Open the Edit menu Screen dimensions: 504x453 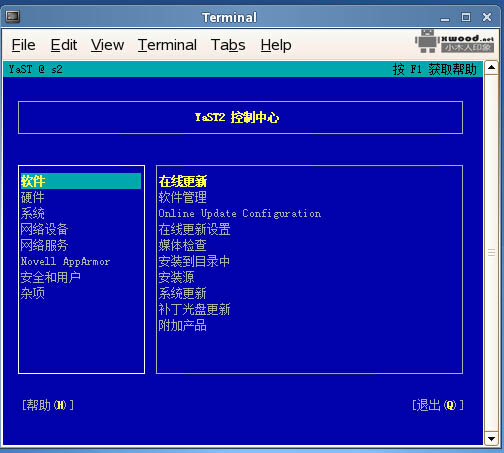click(64, 45)
